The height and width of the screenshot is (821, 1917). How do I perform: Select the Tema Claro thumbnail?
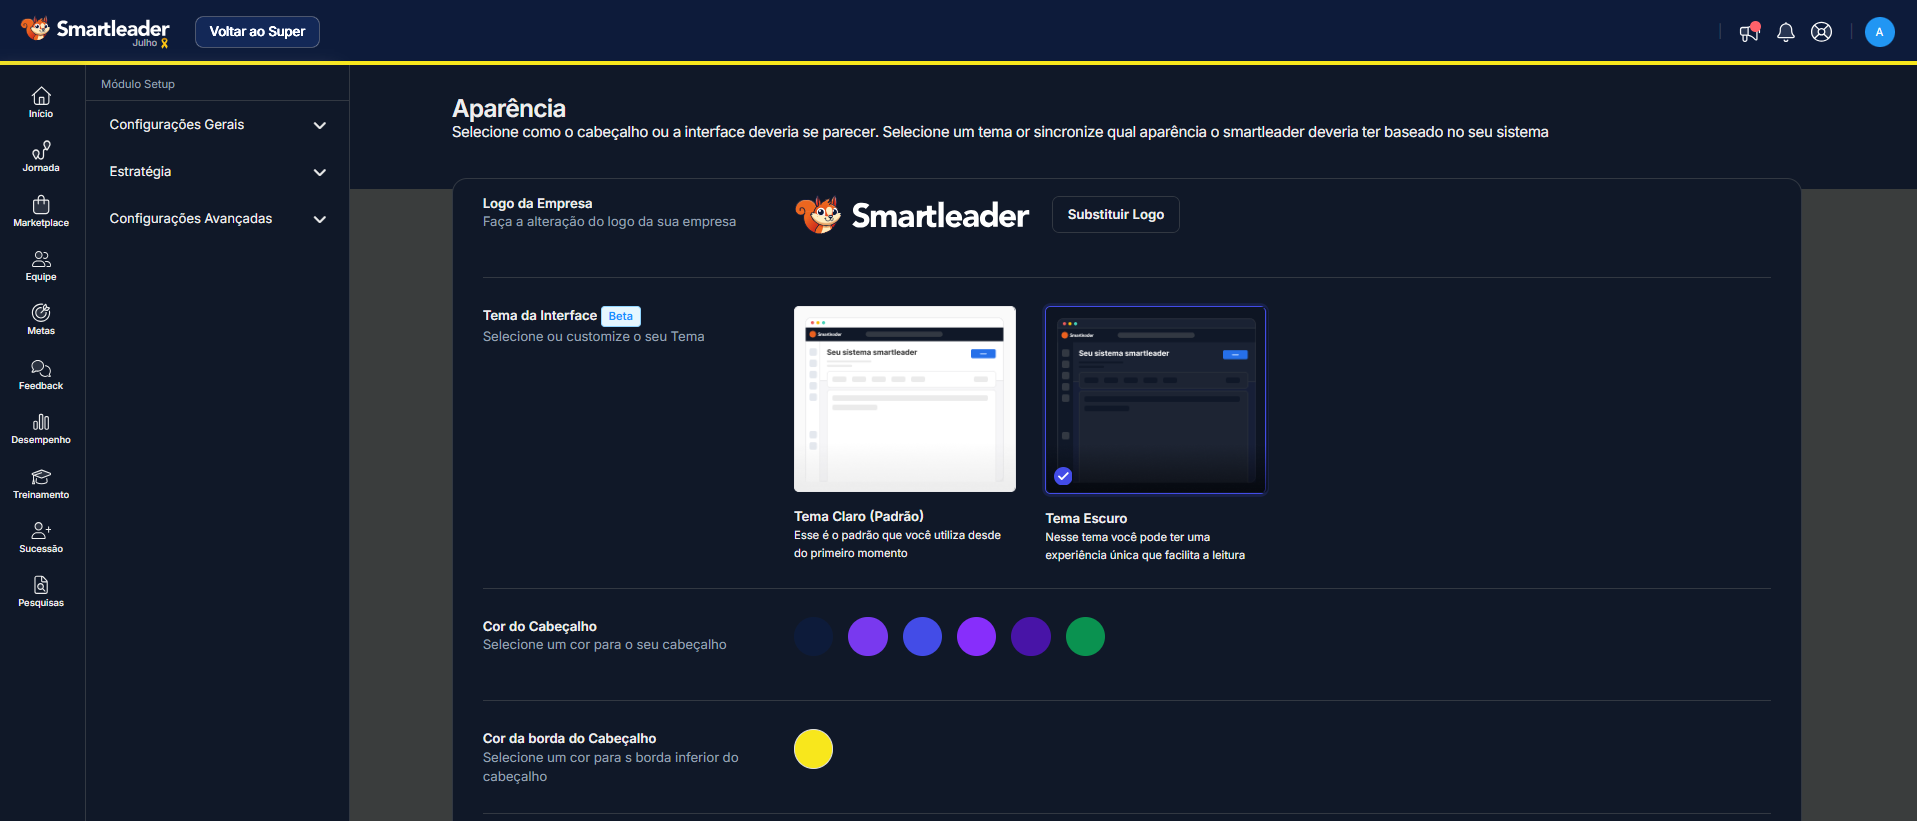(x=904, y=399)
